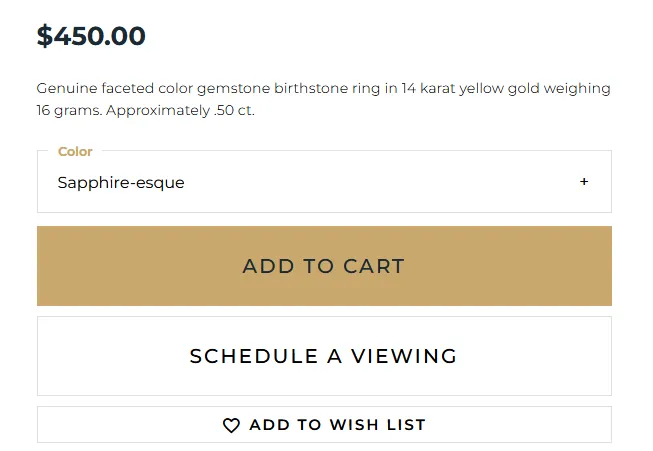
Task: Click the heart icon beside Add to Wish List
Action: coord(231,425)
